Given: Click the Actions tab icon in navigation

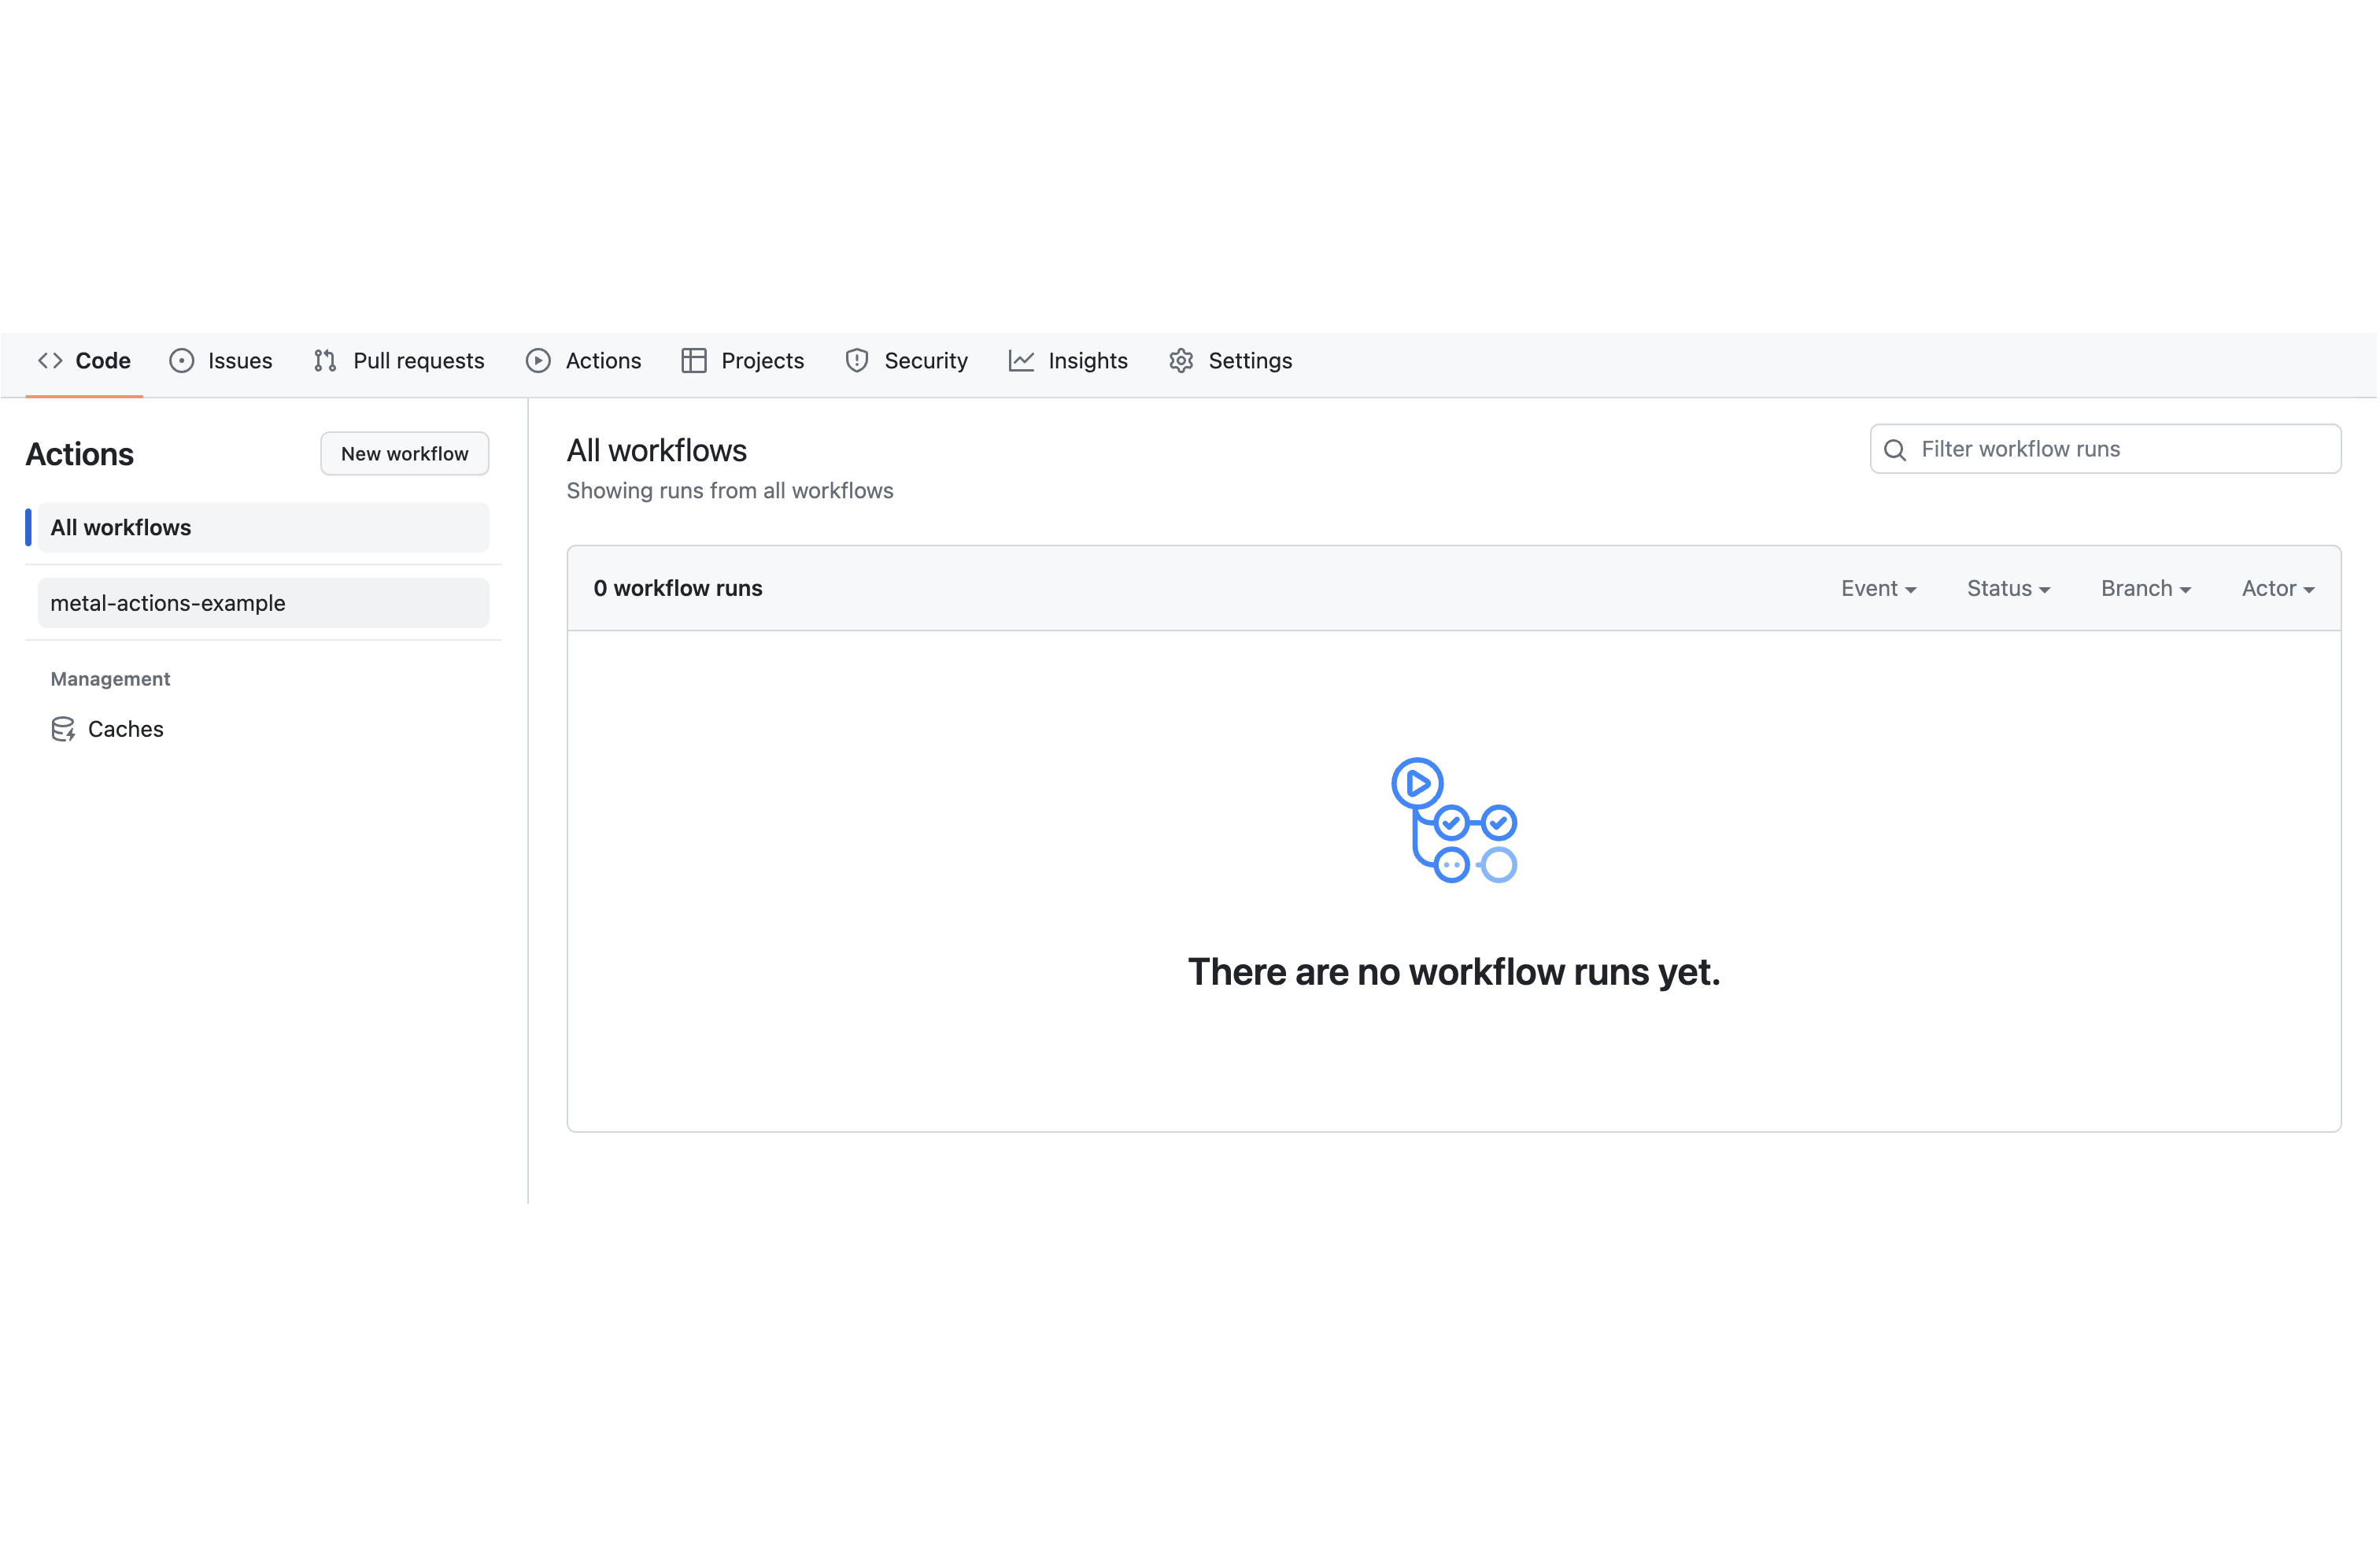Looking at the screenshot, I should (x=538, y=361).
